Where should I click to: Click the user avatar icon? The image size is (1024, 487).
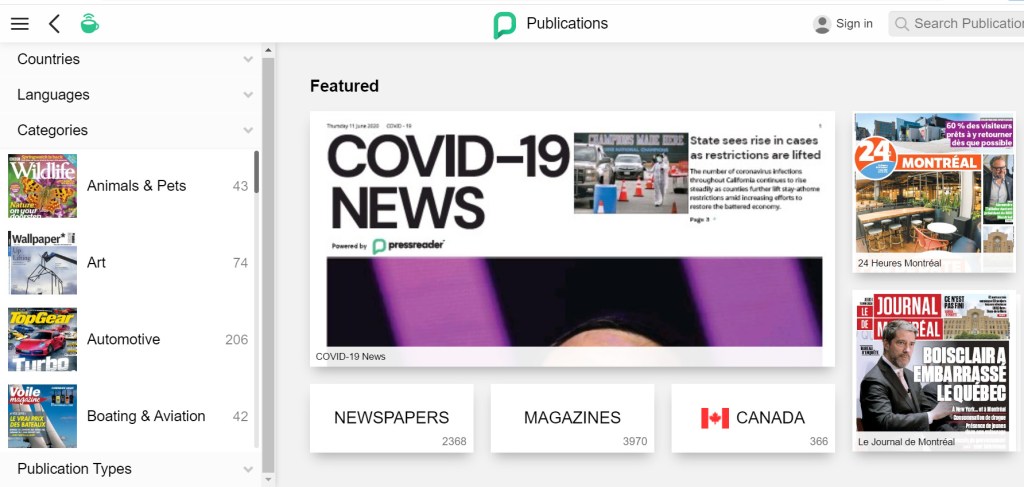click(x=822, y=24)
